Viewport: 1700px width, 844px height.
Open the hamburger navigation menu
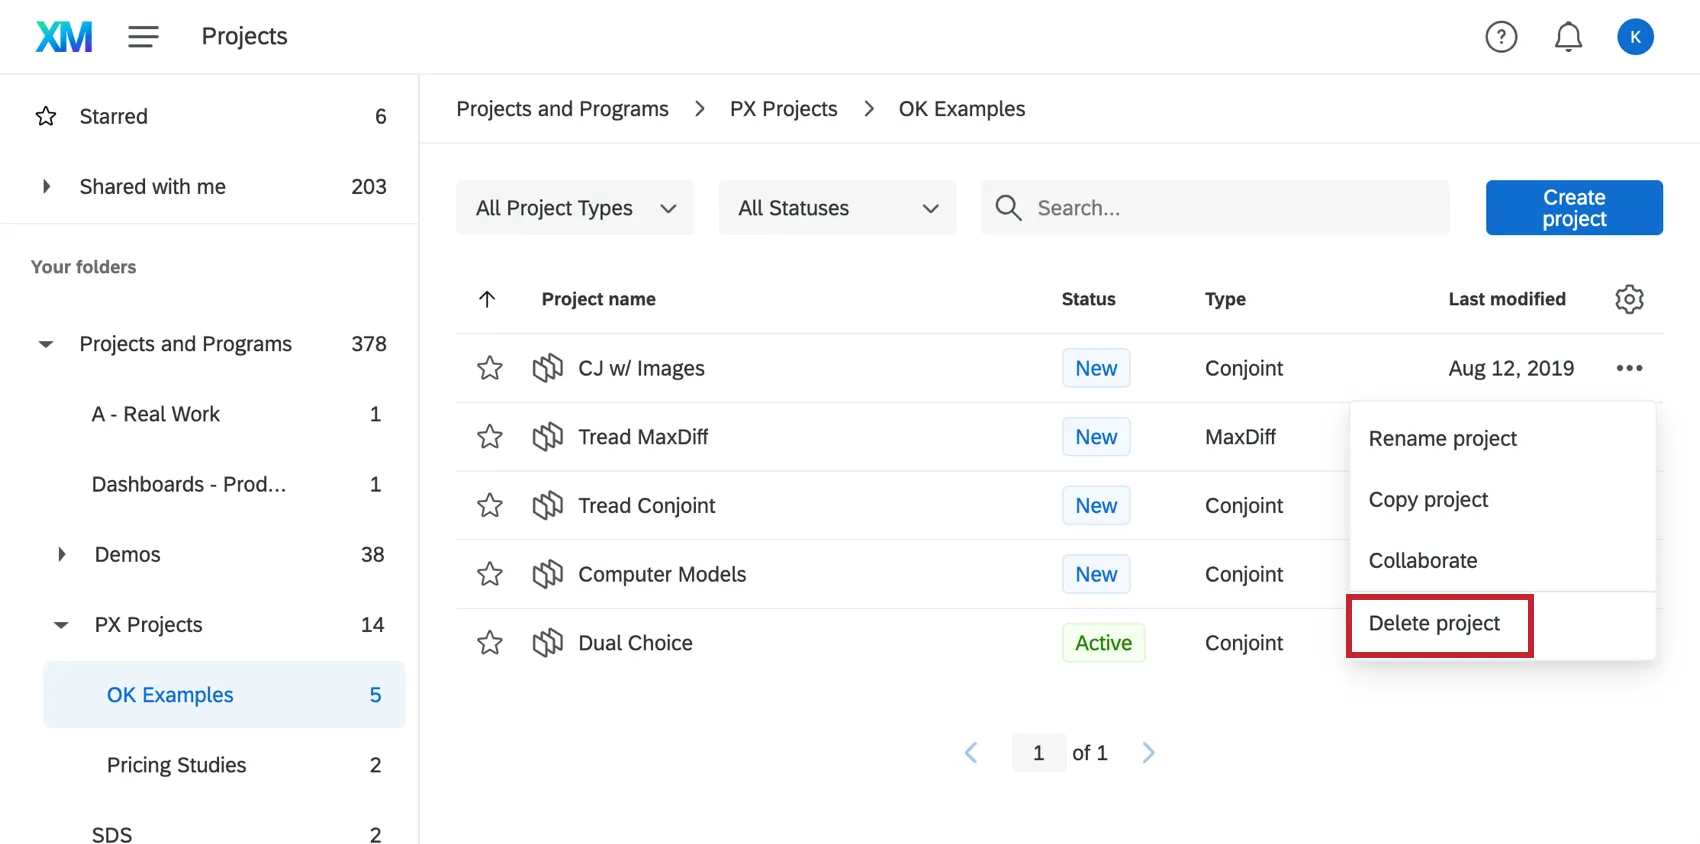coord(143,37)
